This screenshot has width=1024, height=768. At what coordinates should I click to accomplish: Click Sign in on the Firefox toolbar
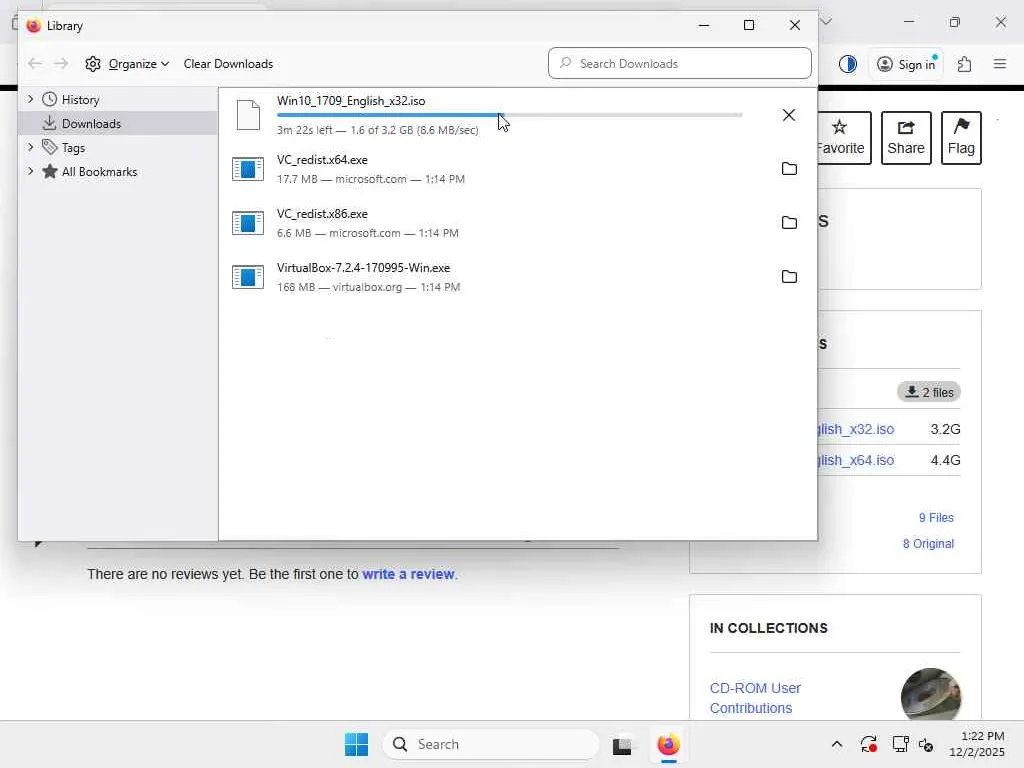pos(906,64)
